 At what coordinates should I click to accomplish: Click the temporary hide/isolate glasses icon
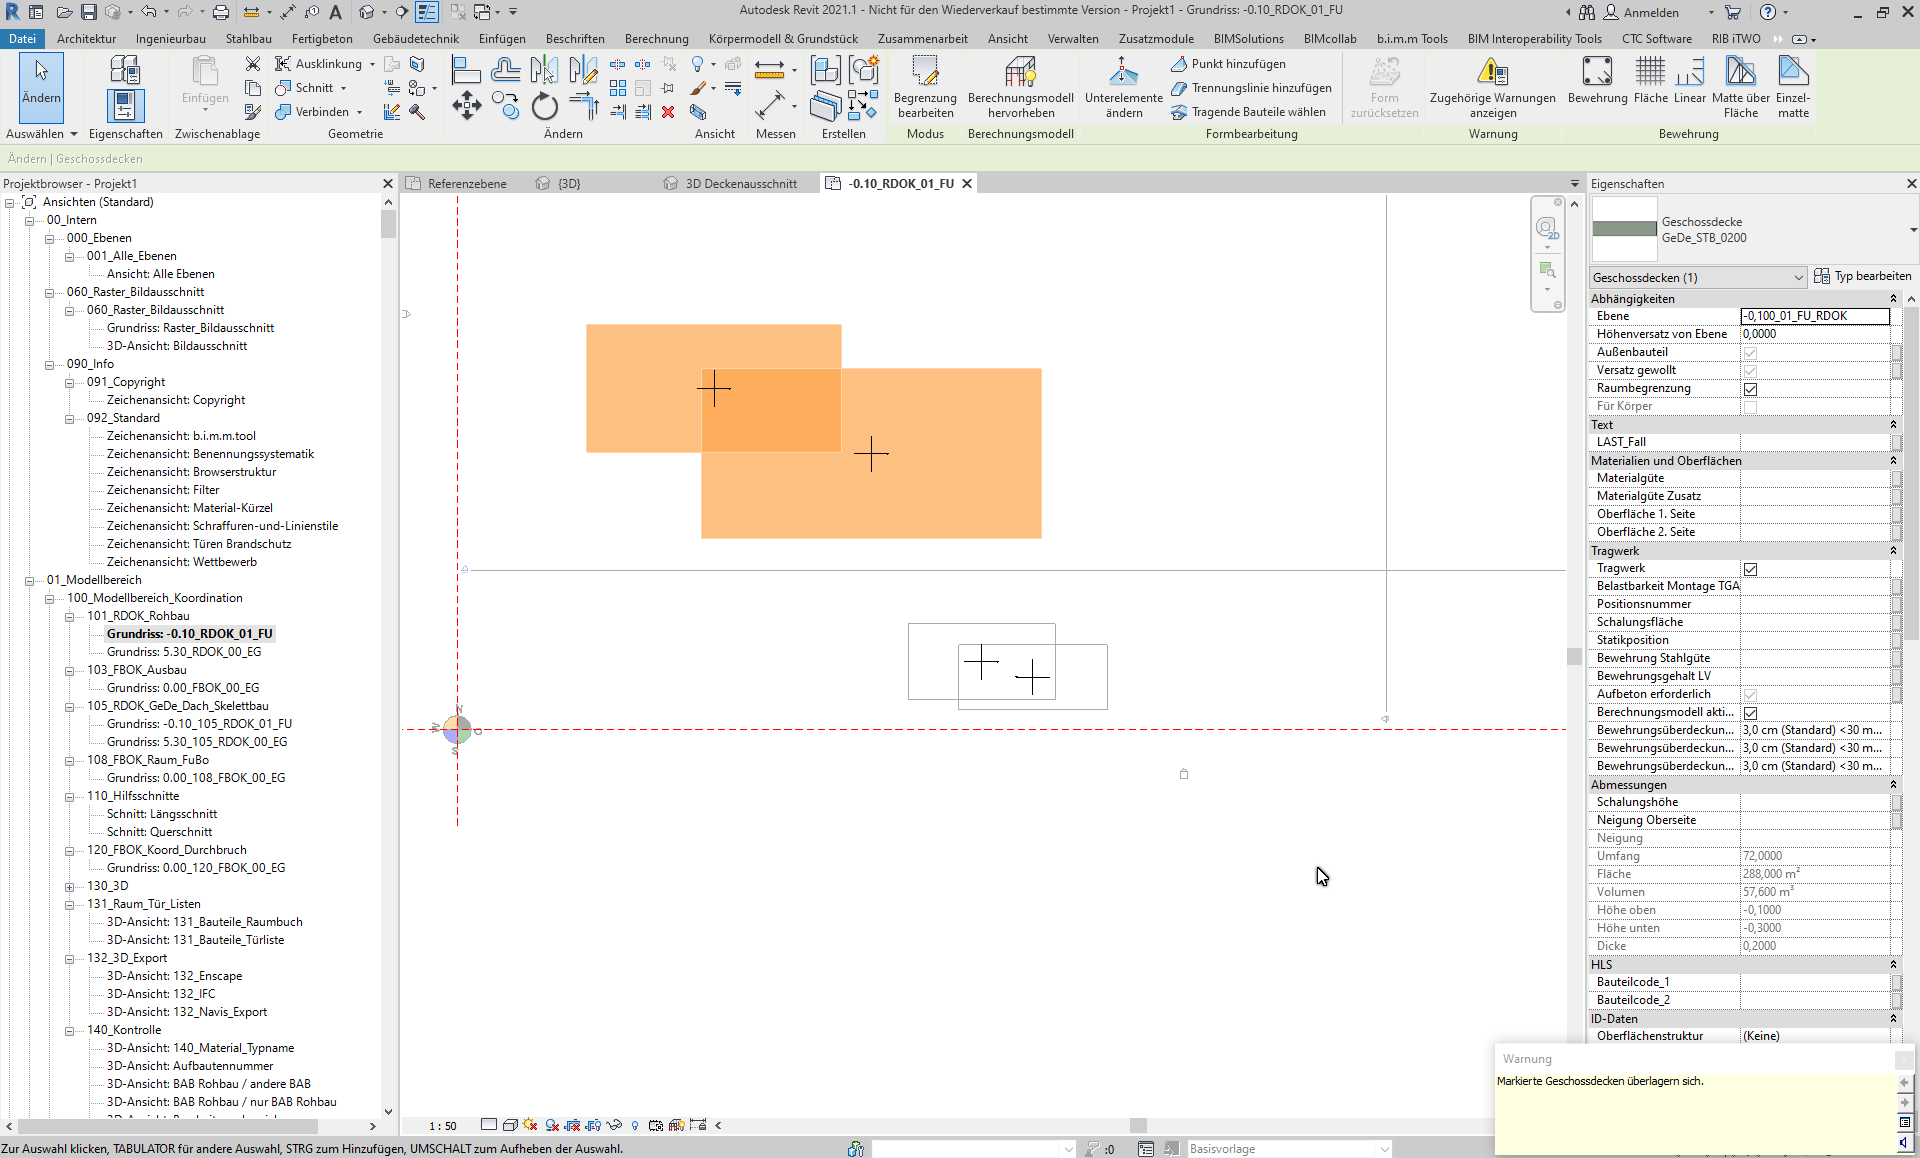tap(613, 1126)
